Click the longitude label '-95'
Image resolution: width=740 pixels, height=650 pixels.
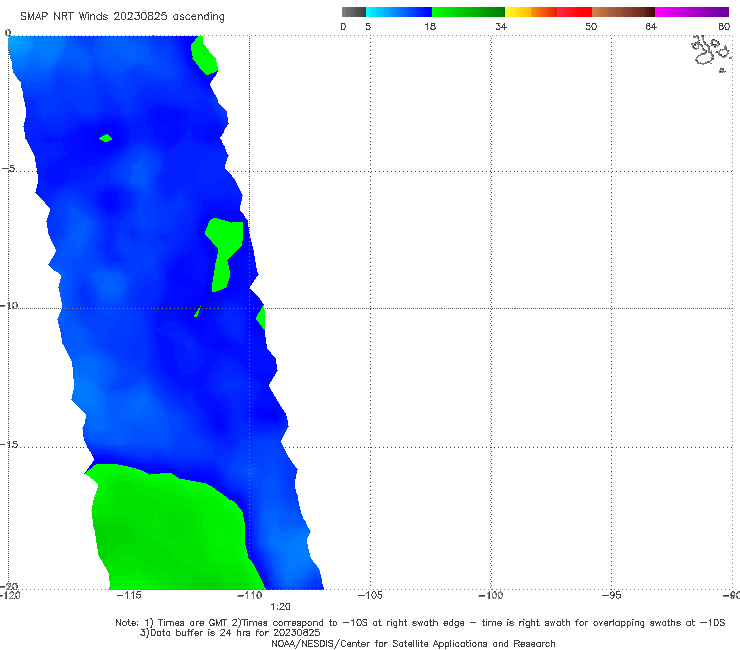pyautogui.click(x=612, y=595)
